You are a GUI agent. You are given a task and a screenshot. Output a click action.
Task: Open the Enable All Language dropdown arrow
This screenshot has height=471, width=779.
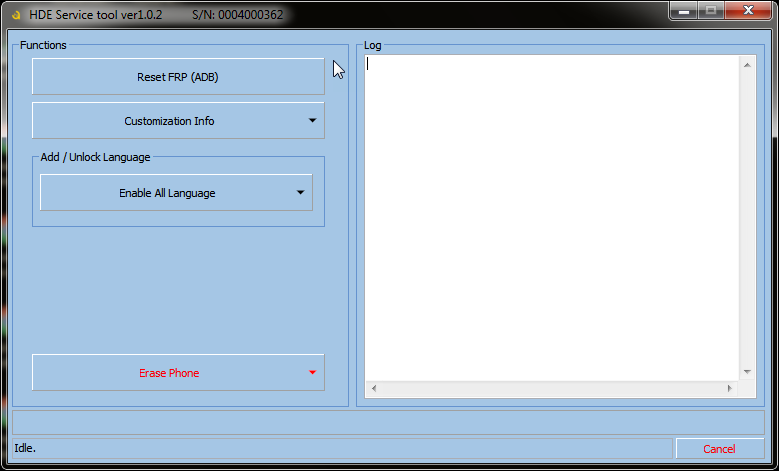tap(300, 193)
